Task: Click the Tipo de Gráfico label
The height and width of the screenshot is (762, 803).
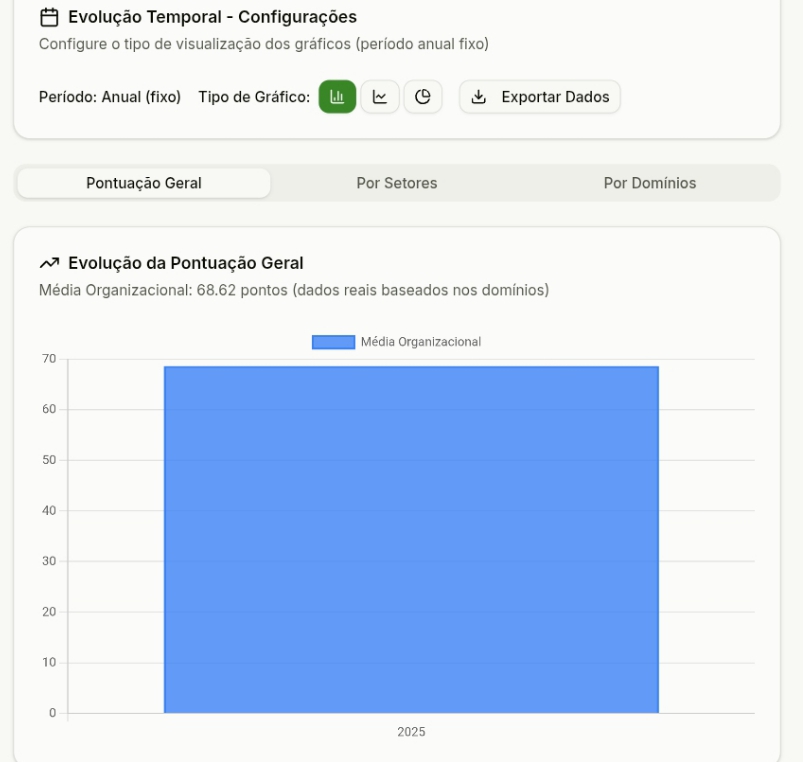Action: tap(254, 97)
